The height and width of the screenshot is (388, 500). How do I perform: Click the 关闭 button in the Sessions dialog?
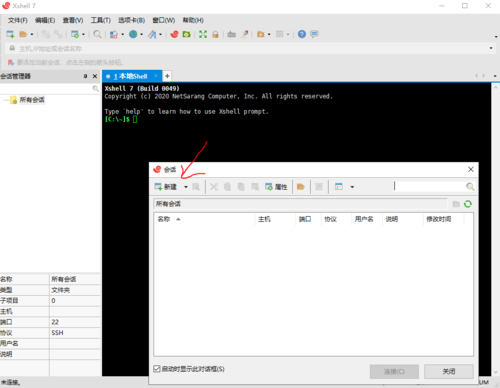click(x=449, y=371)
